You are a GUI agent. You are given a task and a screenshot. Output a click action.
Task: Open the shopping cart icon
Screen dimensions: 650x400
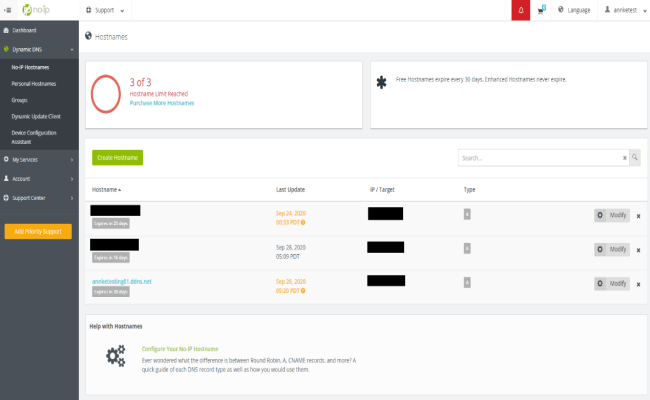click(541, 10)
